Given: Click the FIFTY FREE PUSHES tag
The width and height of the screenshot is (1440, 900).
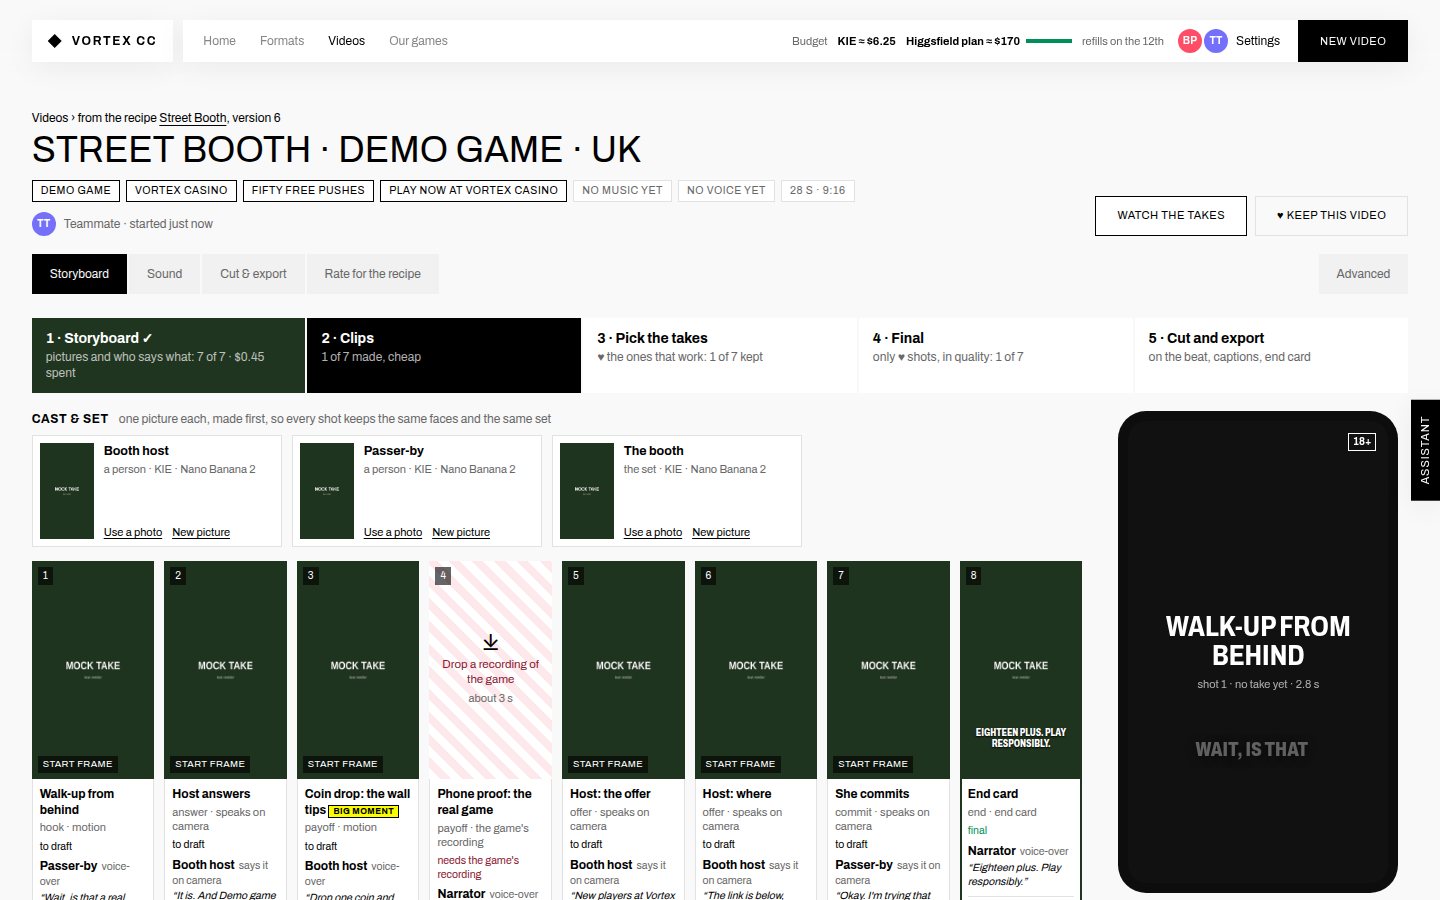Looking at the screenshot, I should coord(308,190).
